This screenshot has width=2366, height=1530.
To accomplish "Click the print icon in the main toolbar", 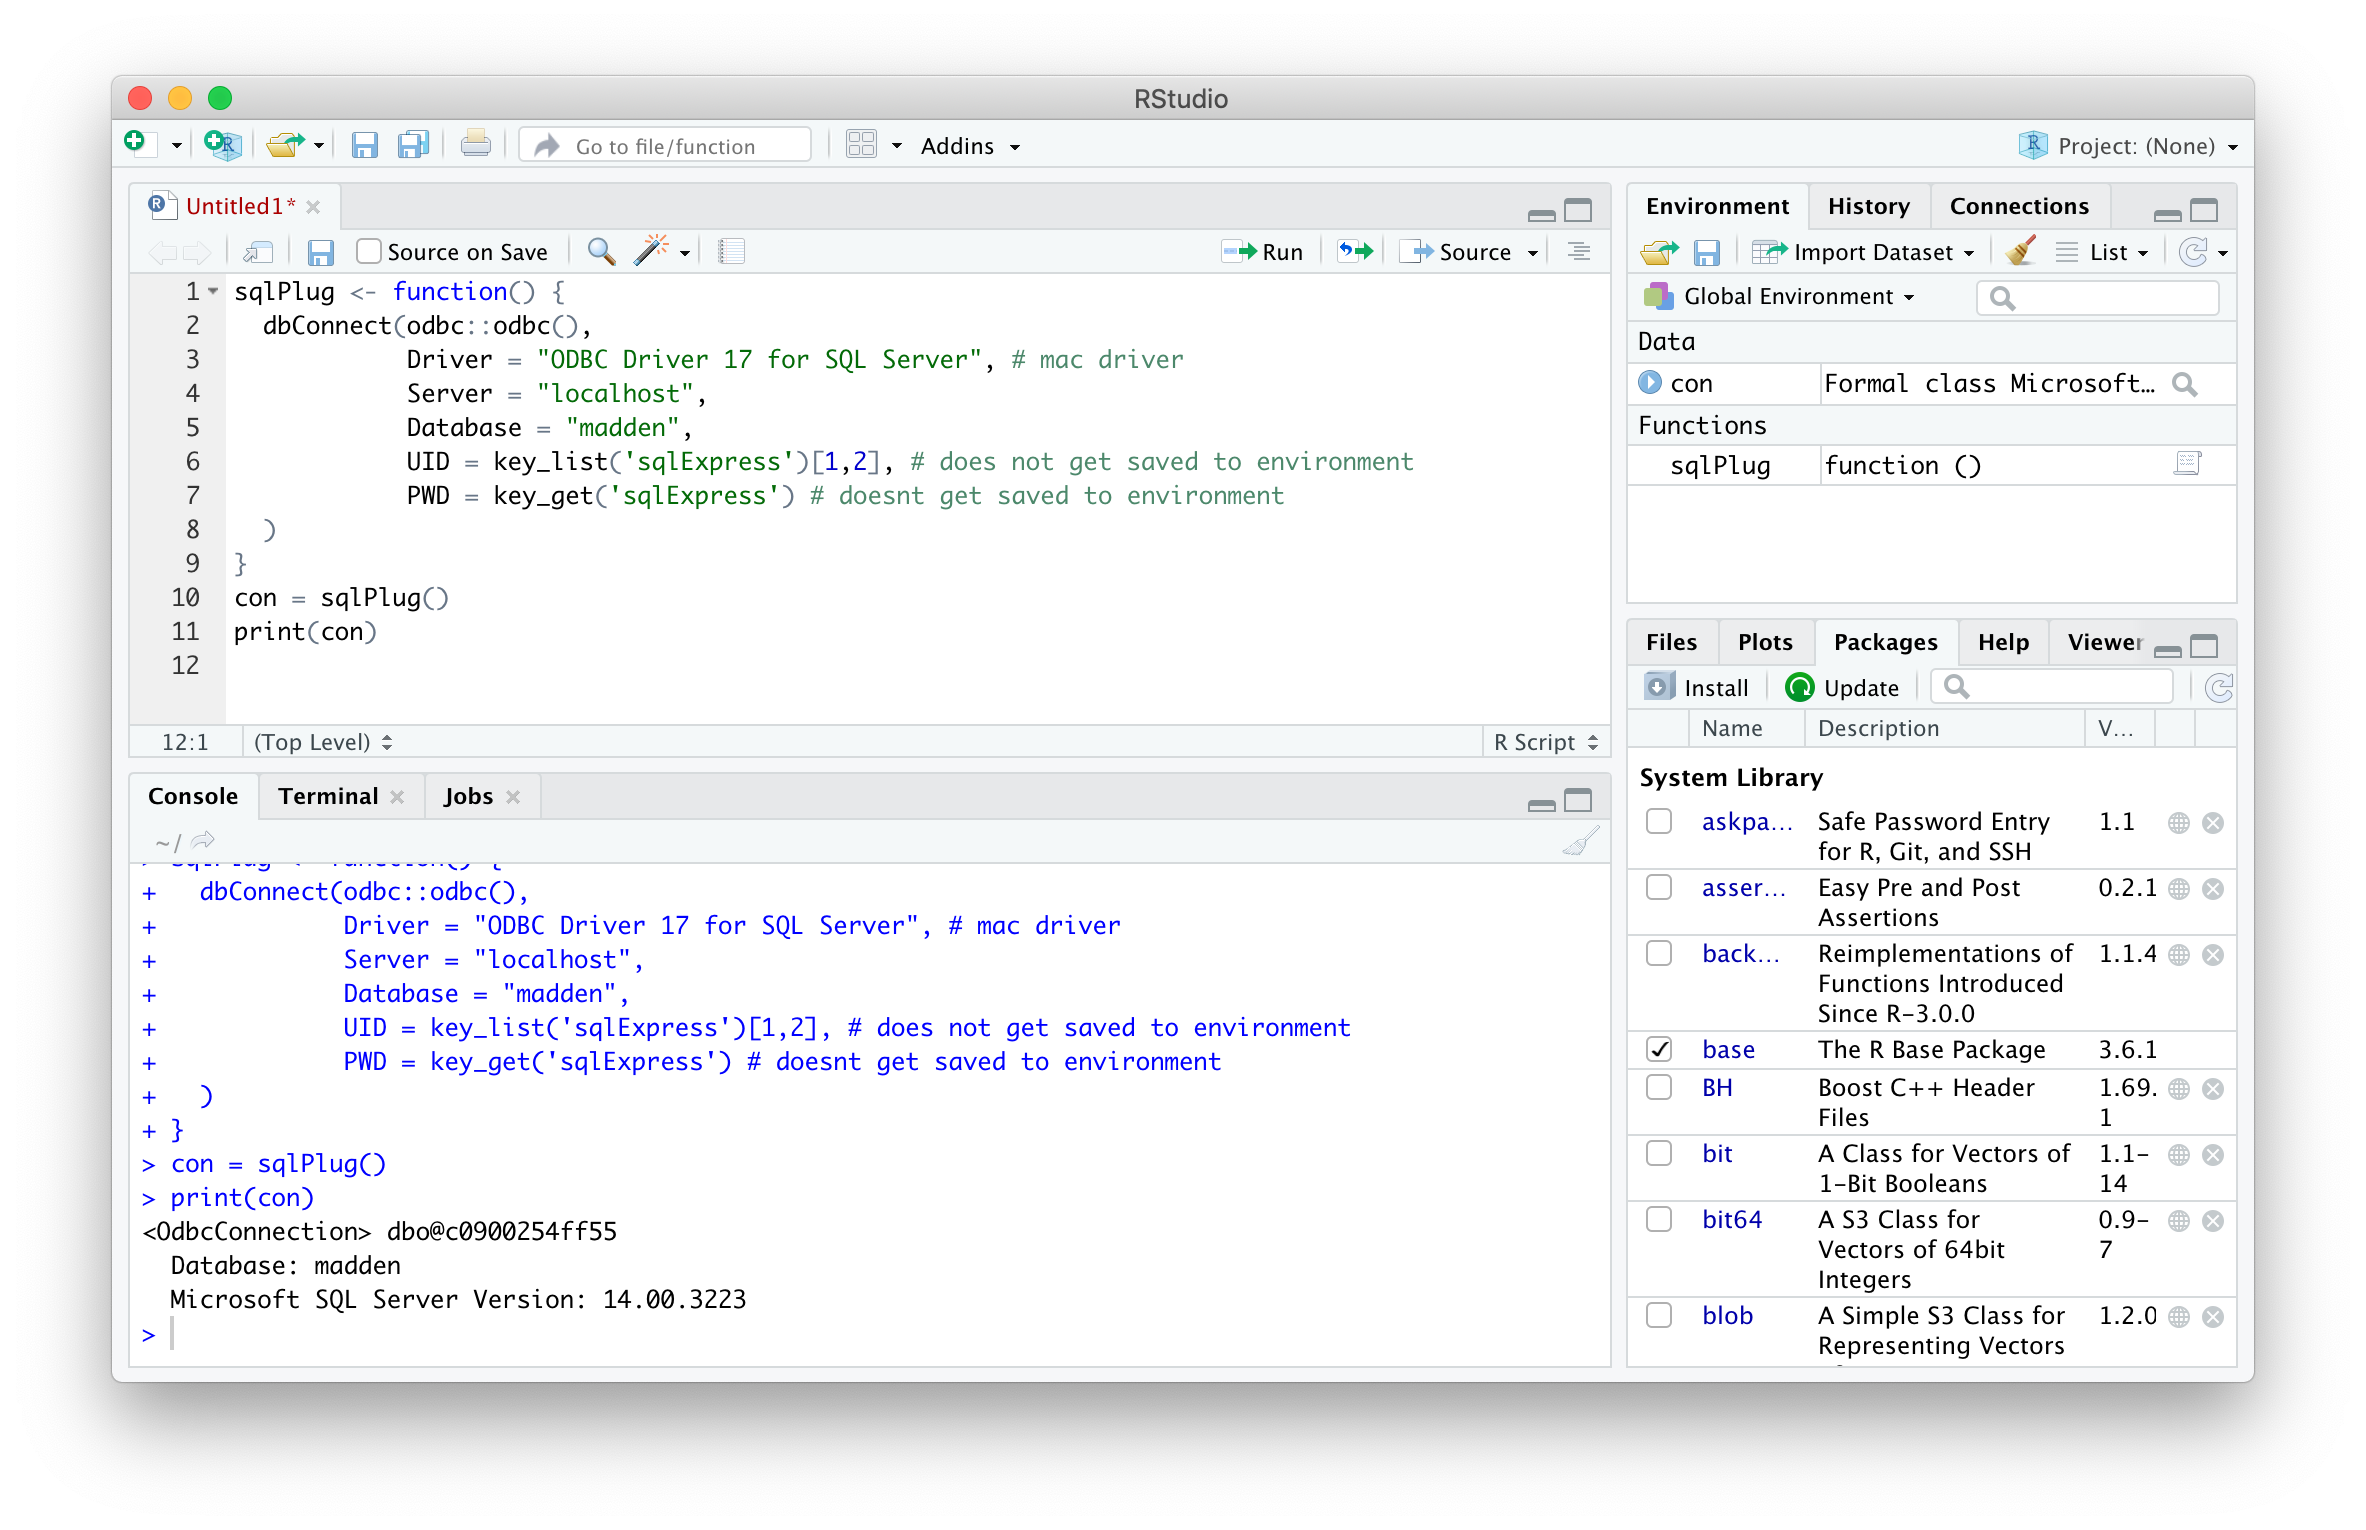I will point(475,146).
